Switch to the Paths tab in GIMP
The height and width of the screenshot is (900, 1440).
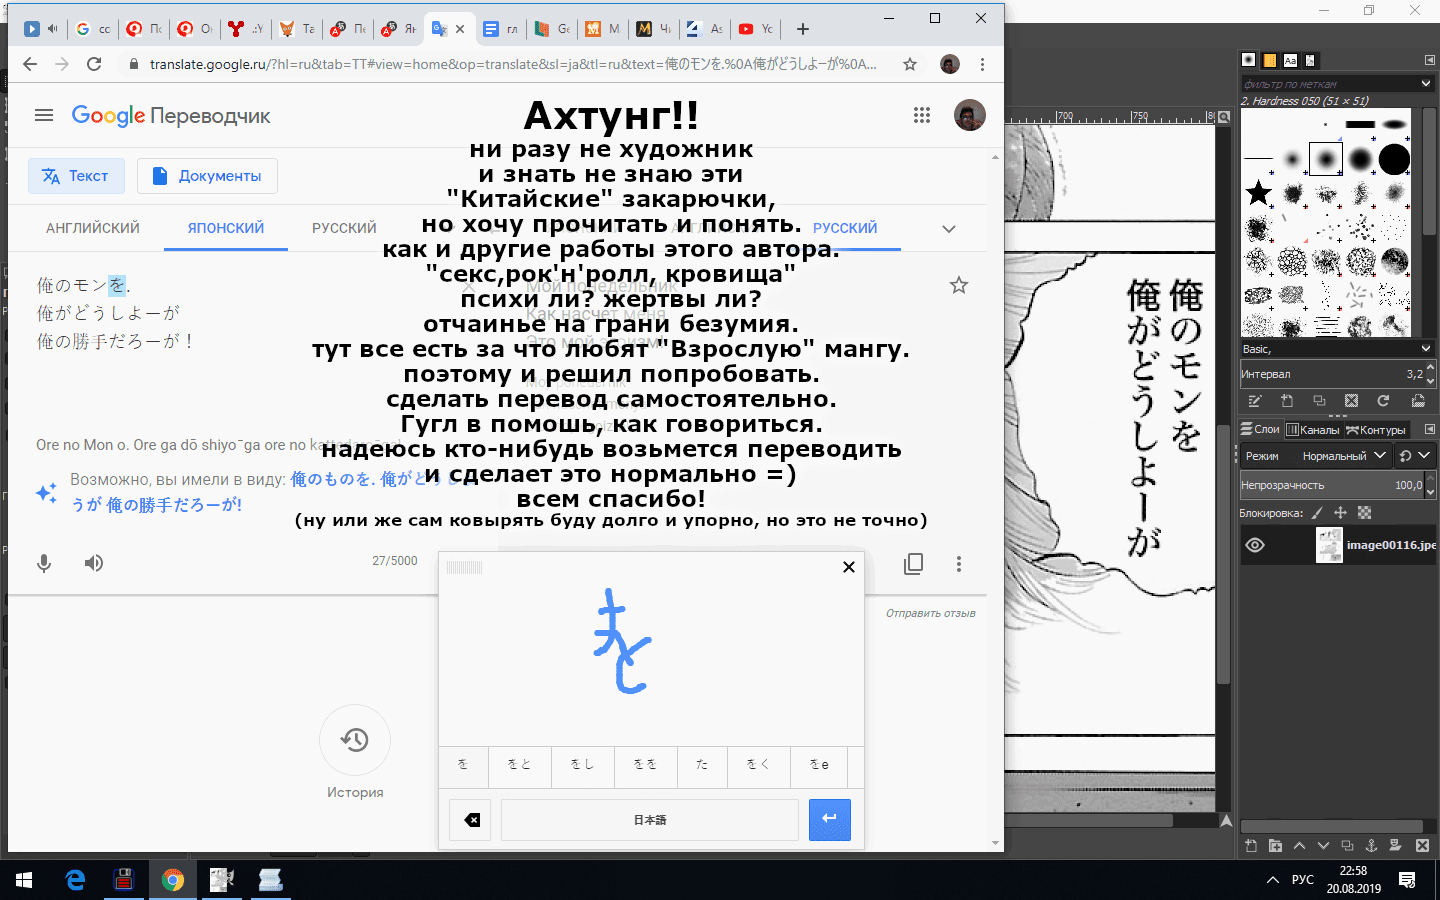pyautogui.click(x=1376, y=429)
